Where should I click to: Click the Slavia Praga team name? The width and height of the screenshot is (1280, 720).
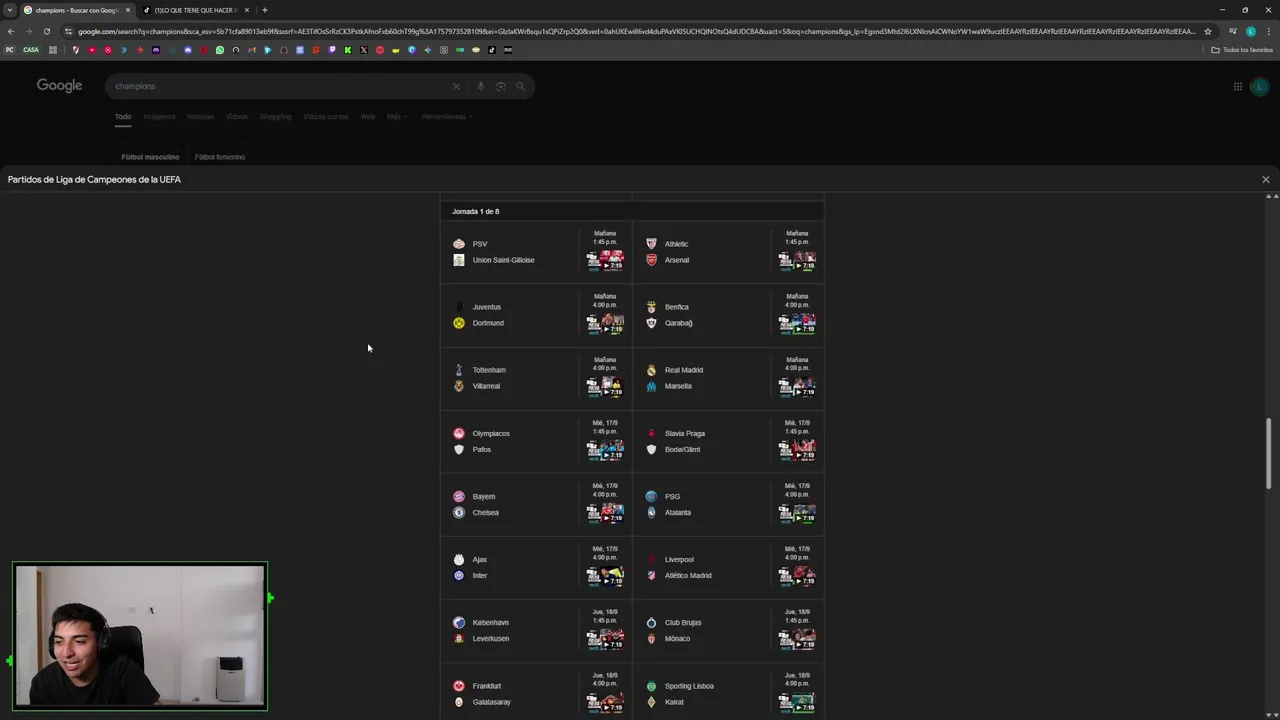[685, 433]
